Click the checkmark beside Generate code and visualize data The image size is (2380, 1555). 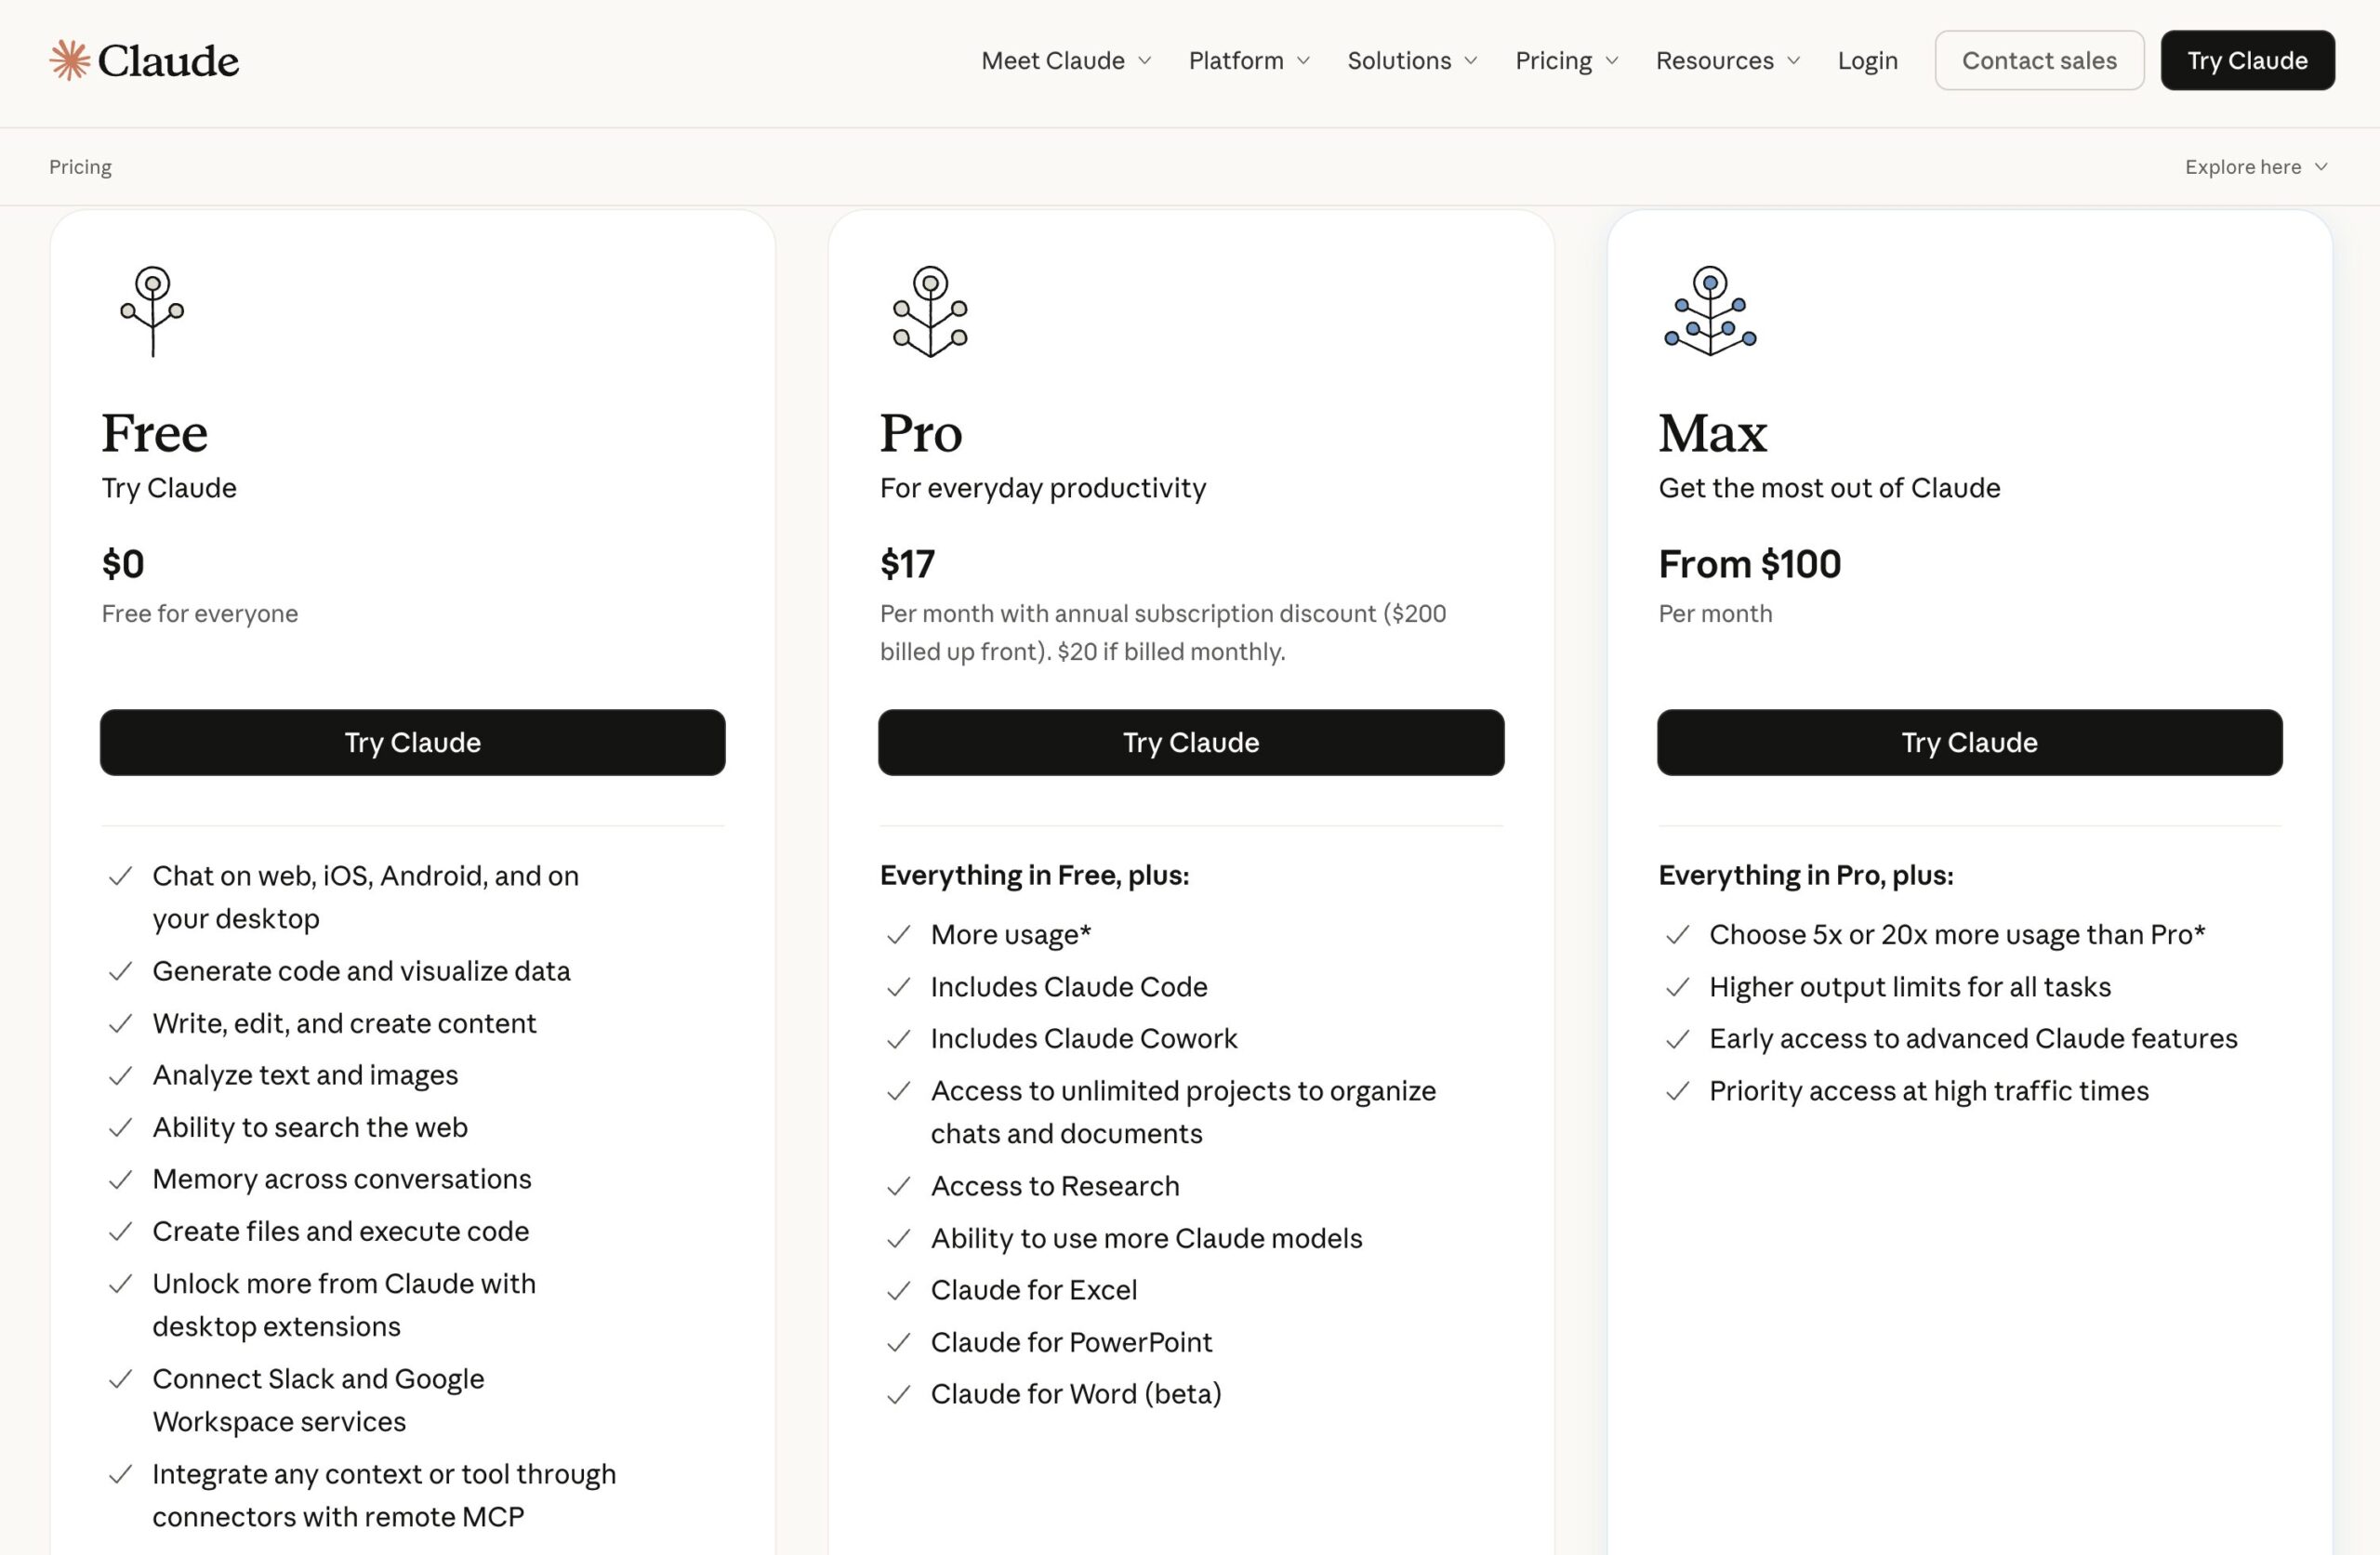pos(120,971)
